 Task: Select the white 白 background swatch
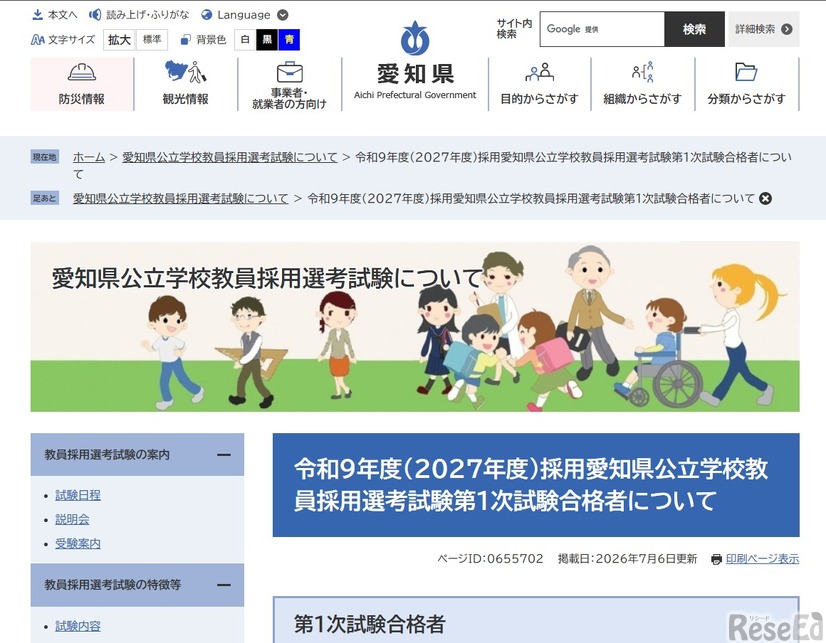[245, 39]
